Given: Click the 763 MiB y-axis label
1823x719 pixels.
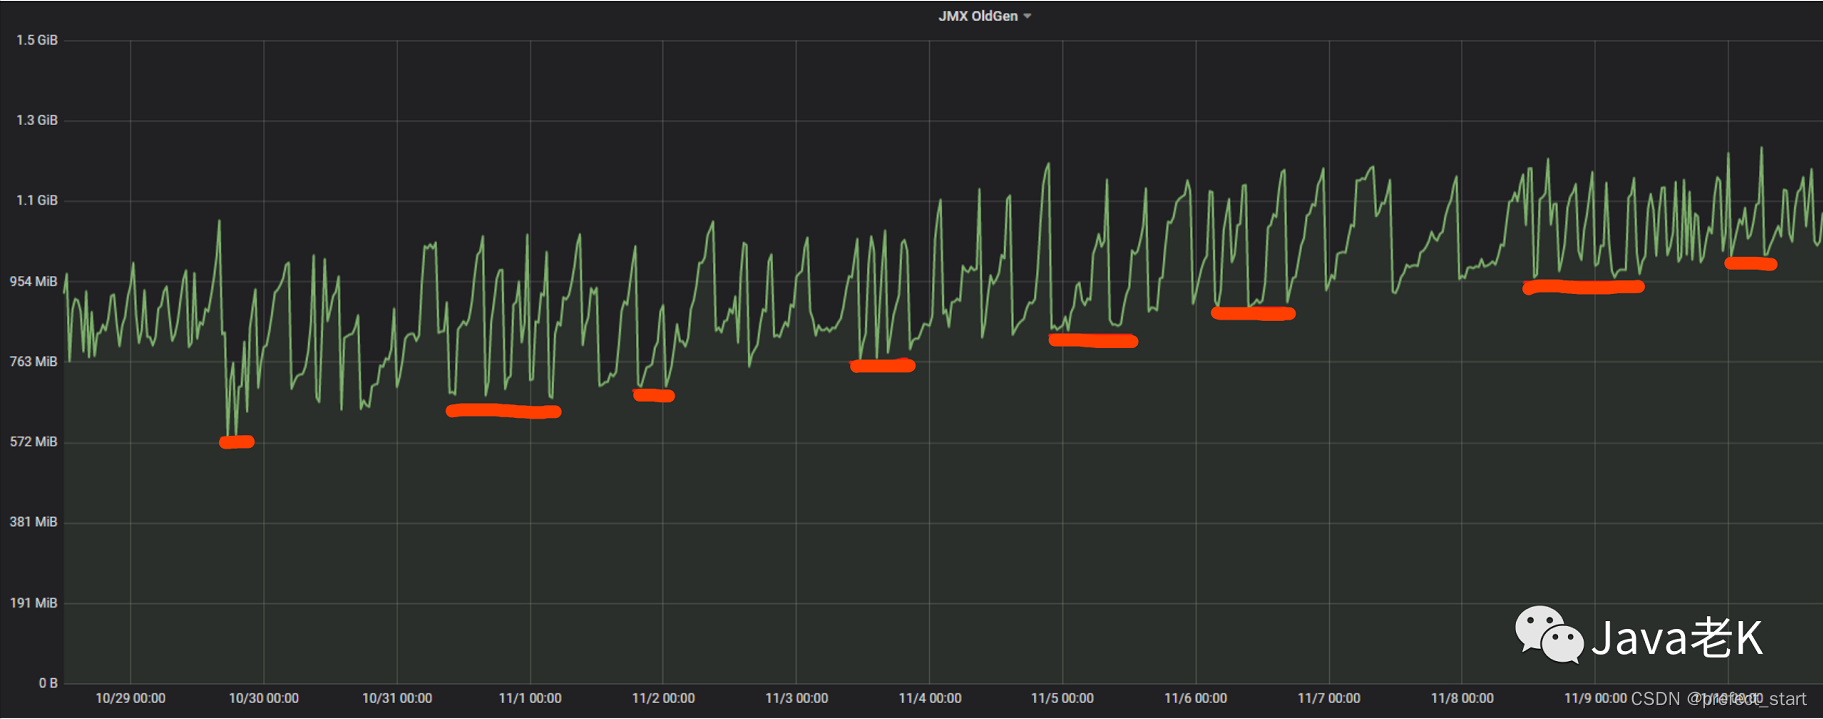Looking at the screenshot, I should pos(34,361).
